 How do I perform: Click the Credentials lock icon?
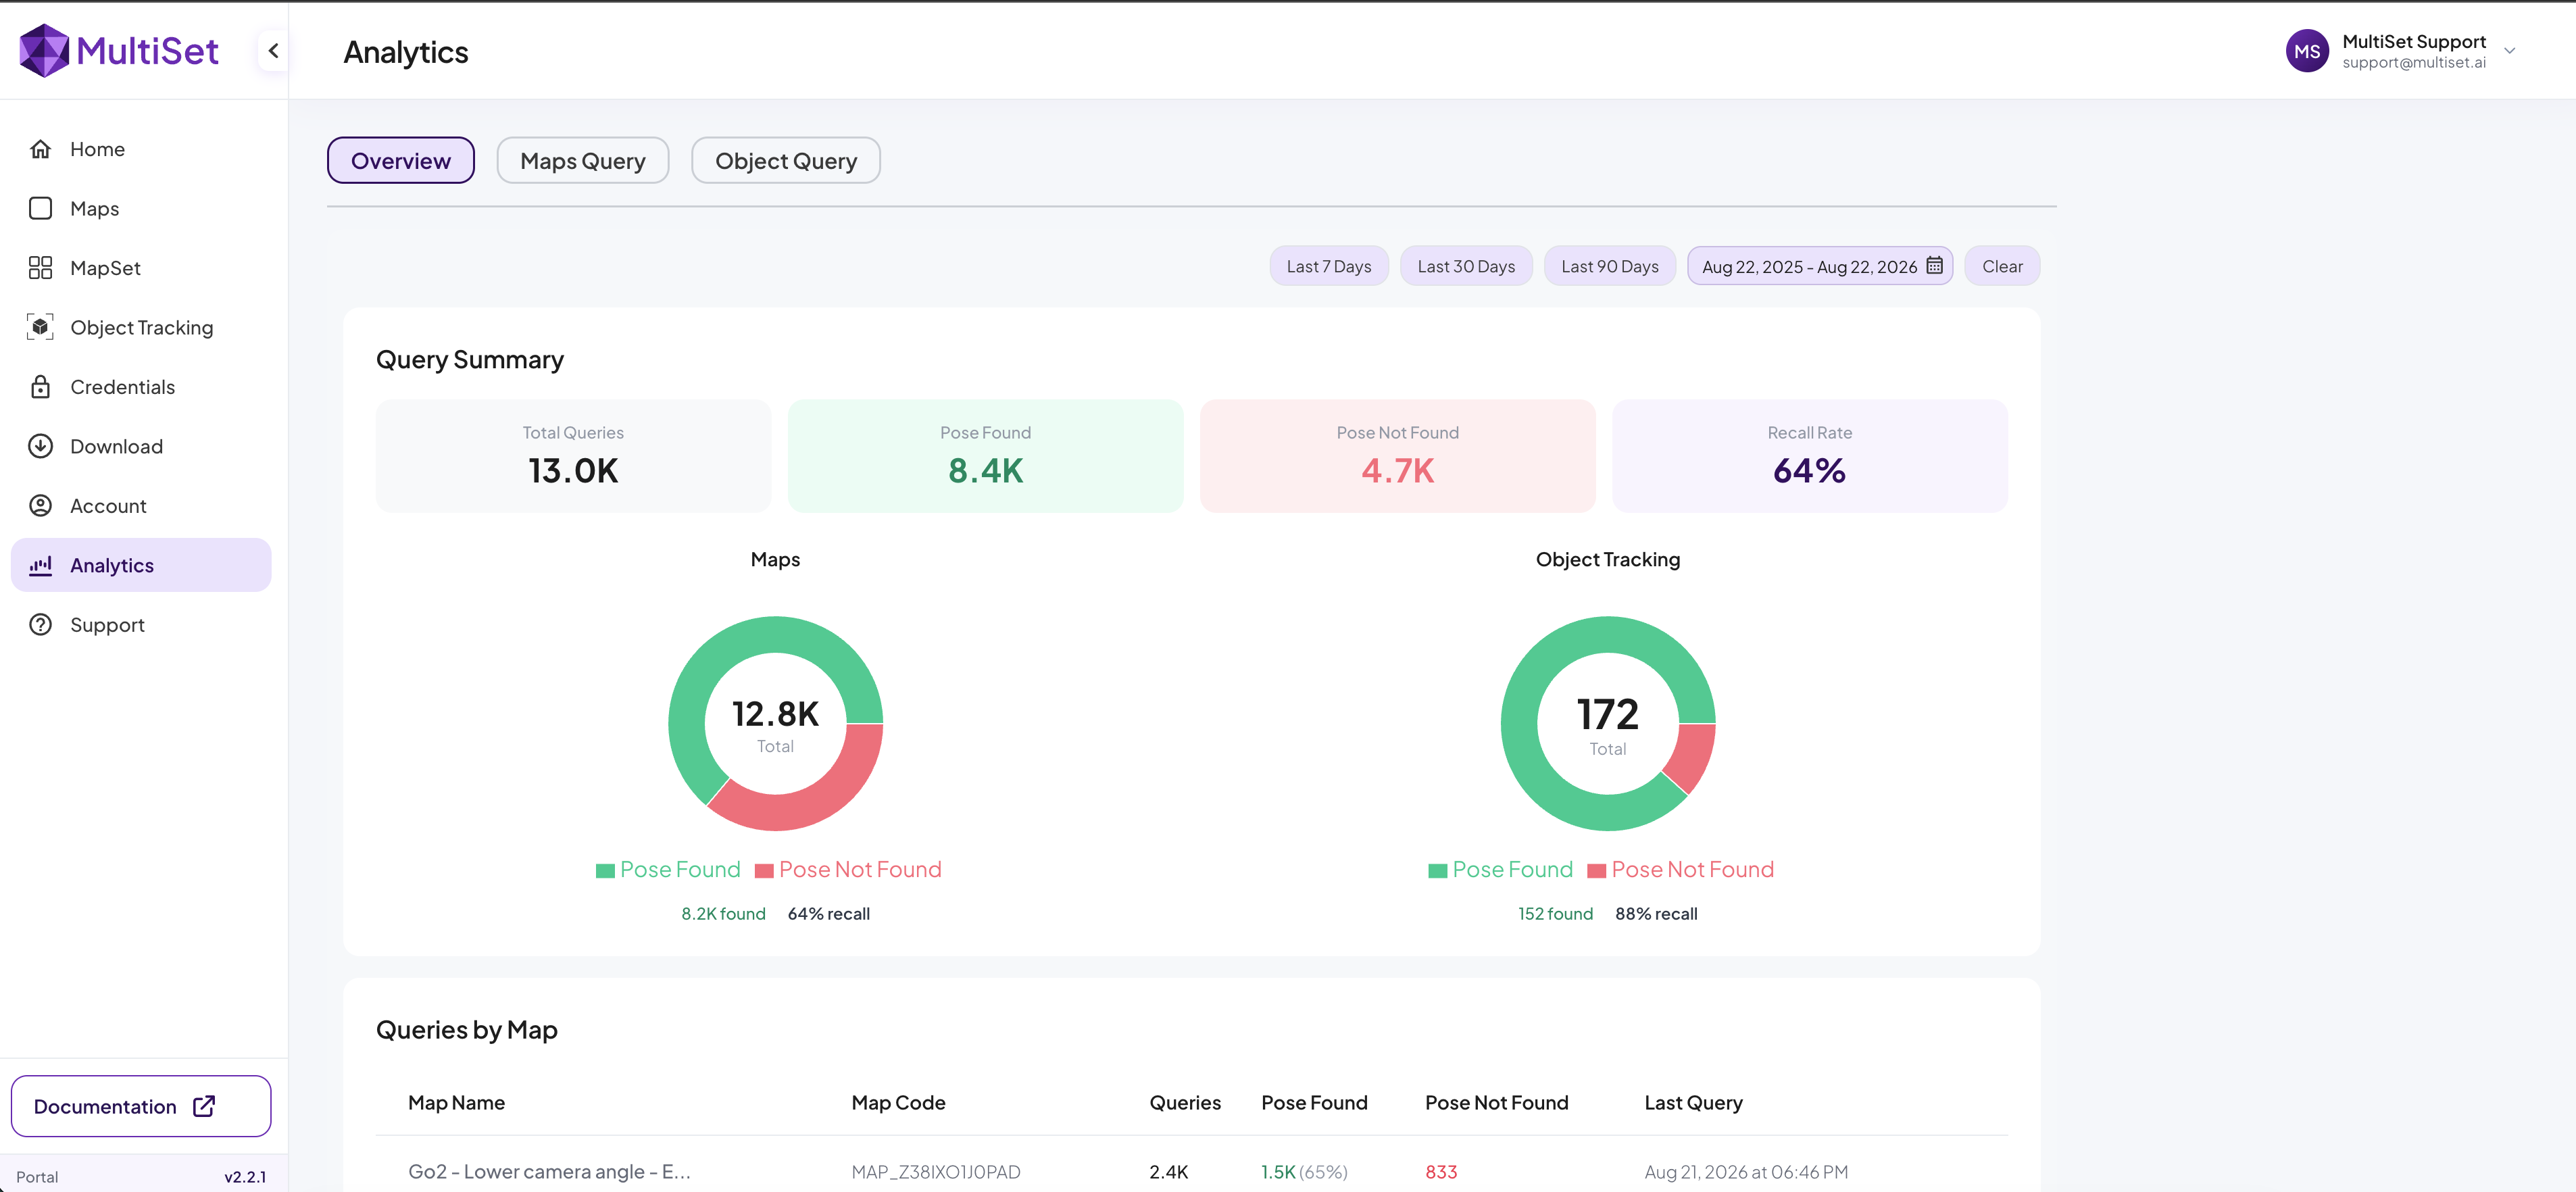(40, 387)
